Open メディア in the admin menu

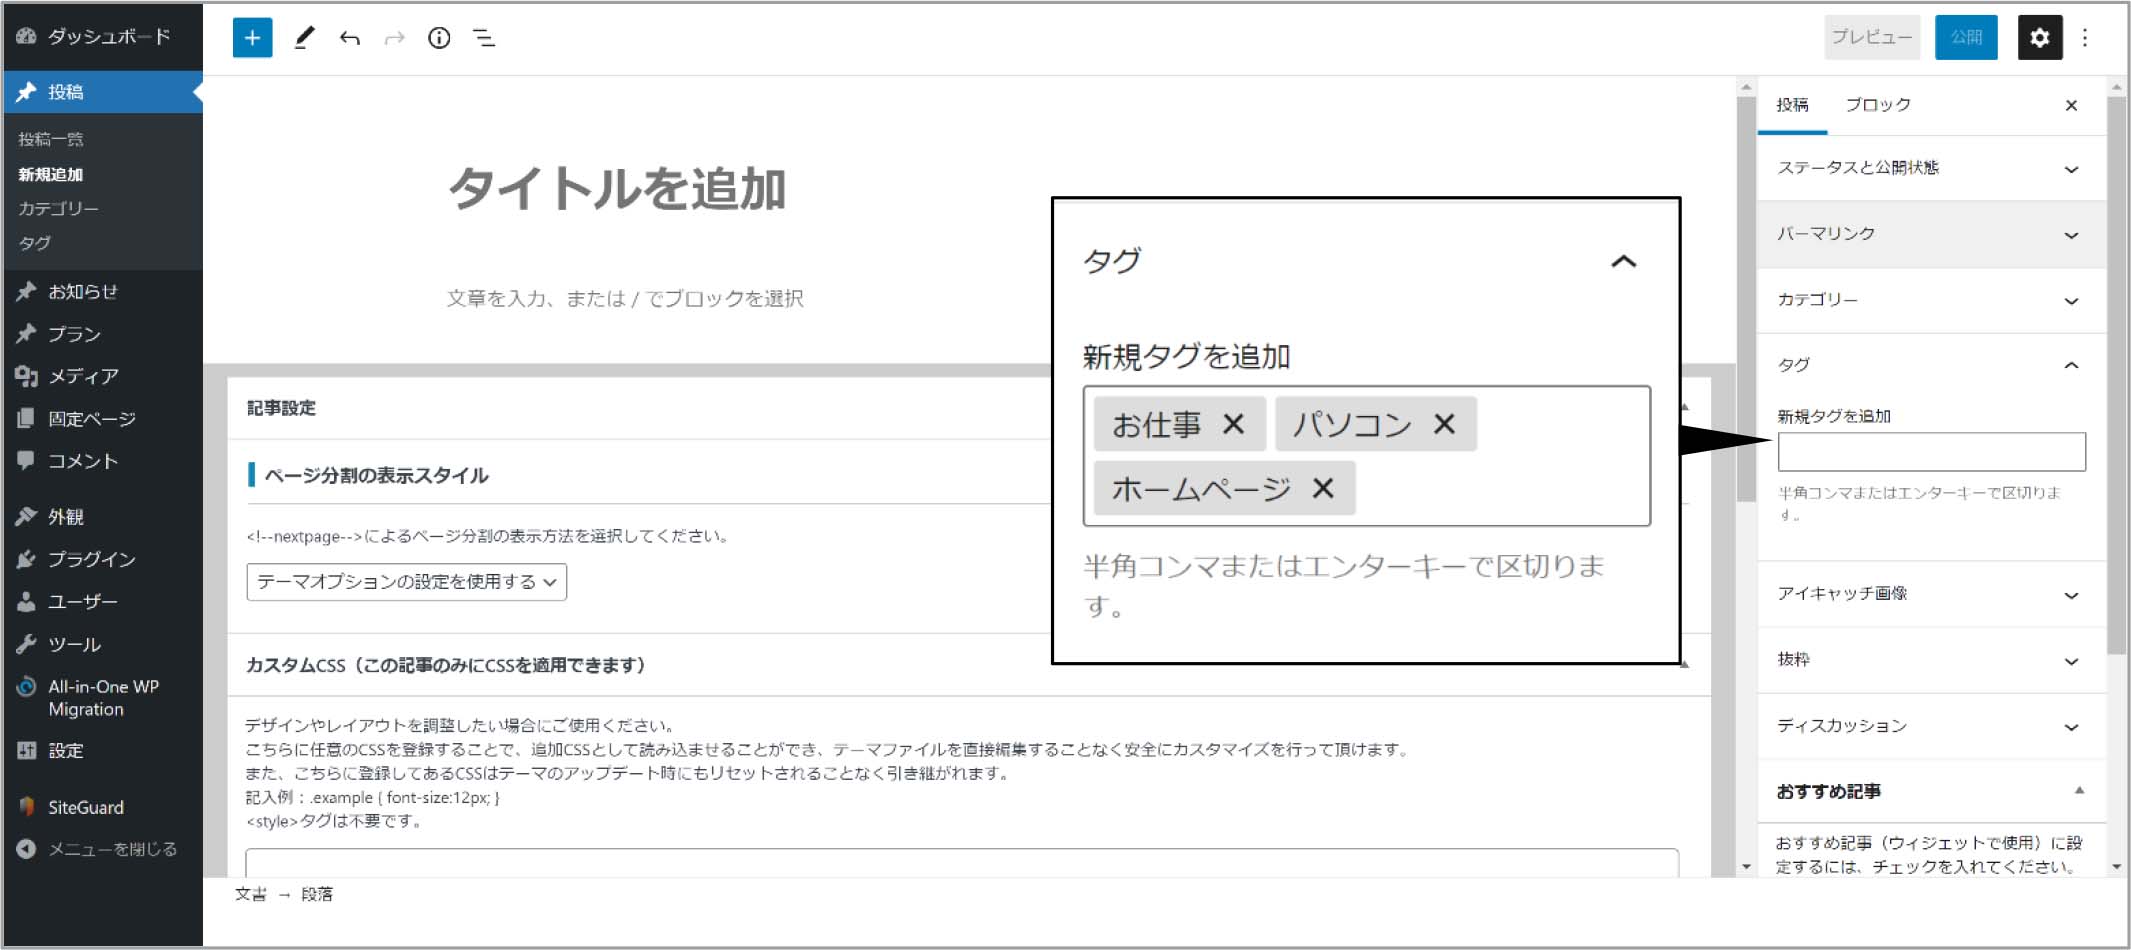coord(83,376)
